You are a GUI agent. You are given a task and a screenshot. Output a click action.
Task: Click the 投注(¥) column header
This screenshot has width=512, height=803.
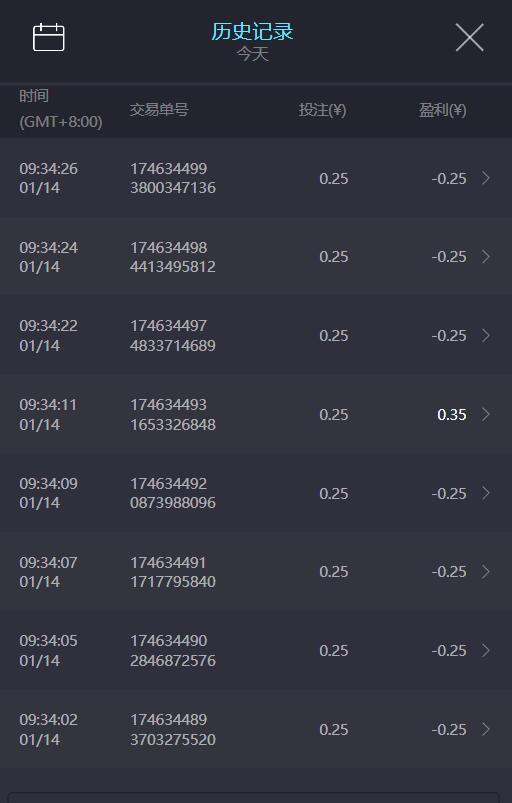pos(322,110)
